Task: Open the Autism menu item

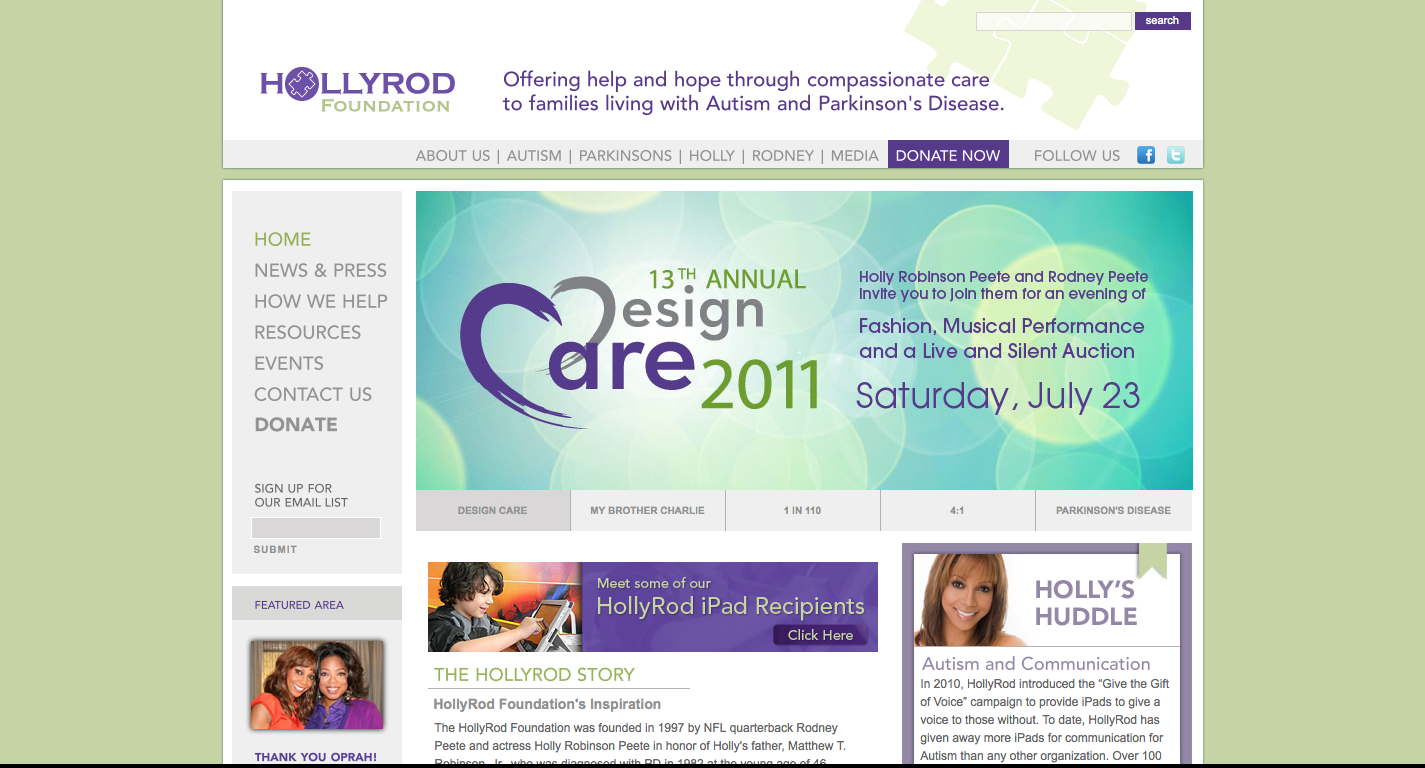Action: point(534,156)
